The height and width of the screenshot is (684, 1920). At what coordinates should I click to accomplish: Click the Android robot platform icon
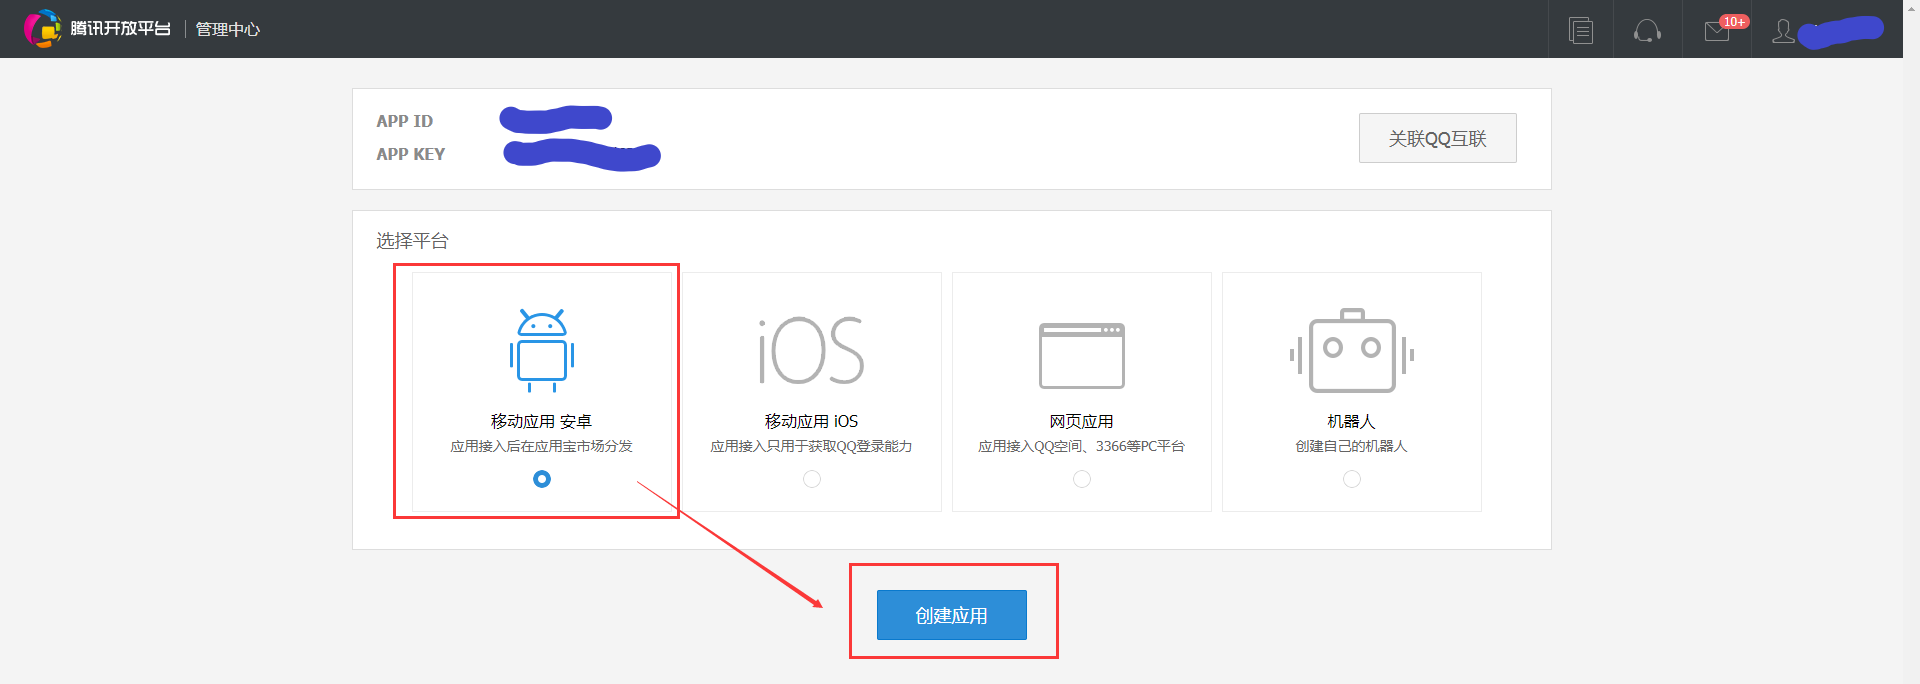[542, 350]
